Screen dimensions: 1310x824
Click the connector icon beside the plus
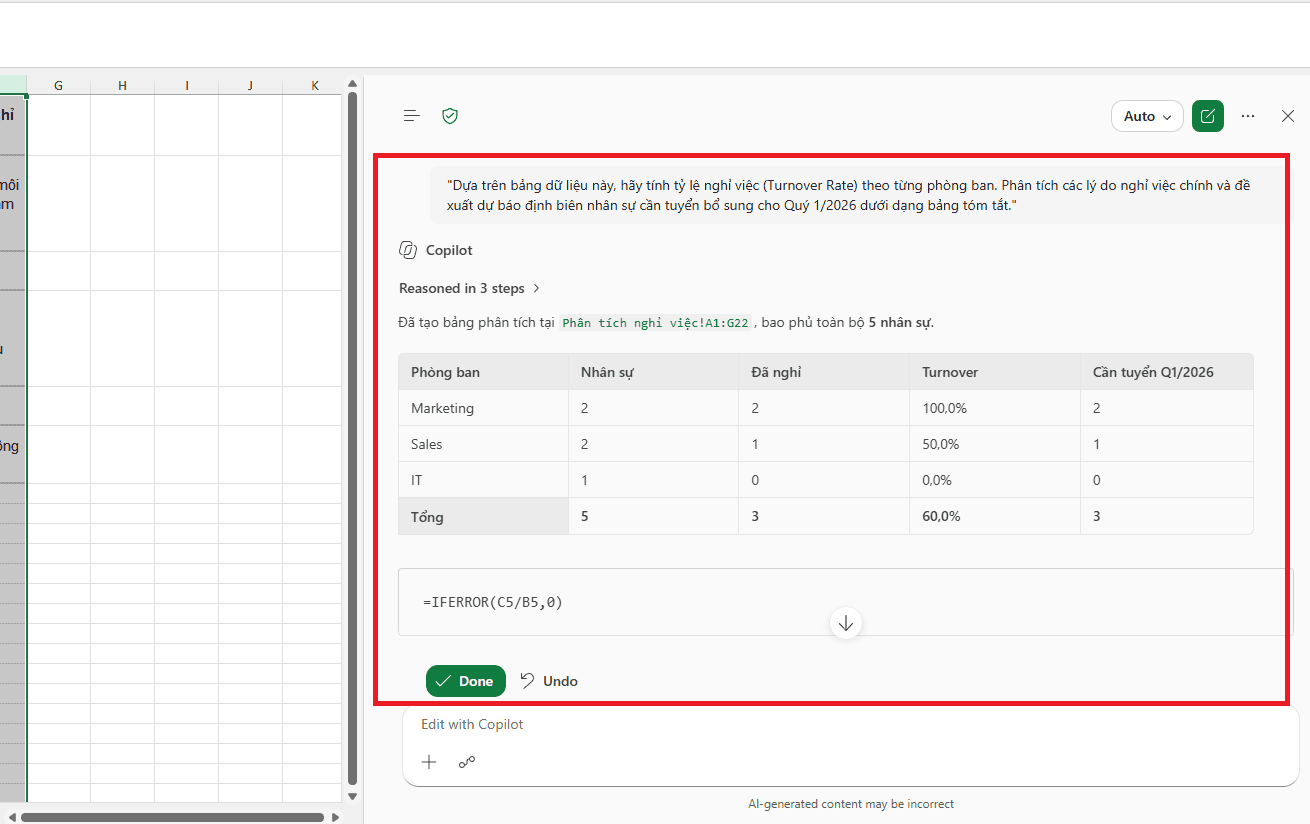pos(467,762)
